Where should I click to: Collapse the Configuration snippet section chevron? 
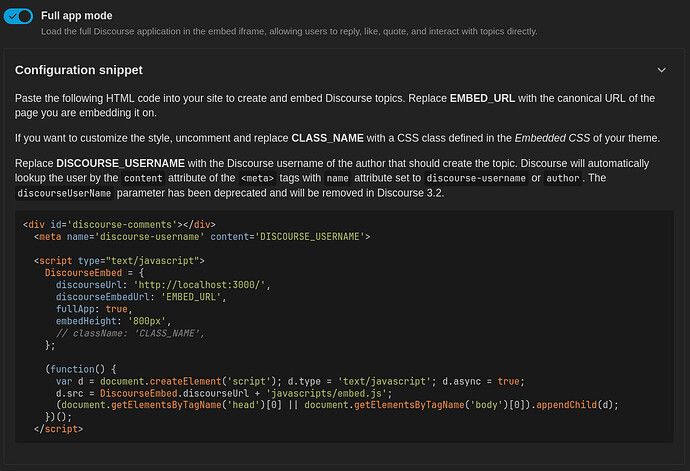click(x=661, y=70)
